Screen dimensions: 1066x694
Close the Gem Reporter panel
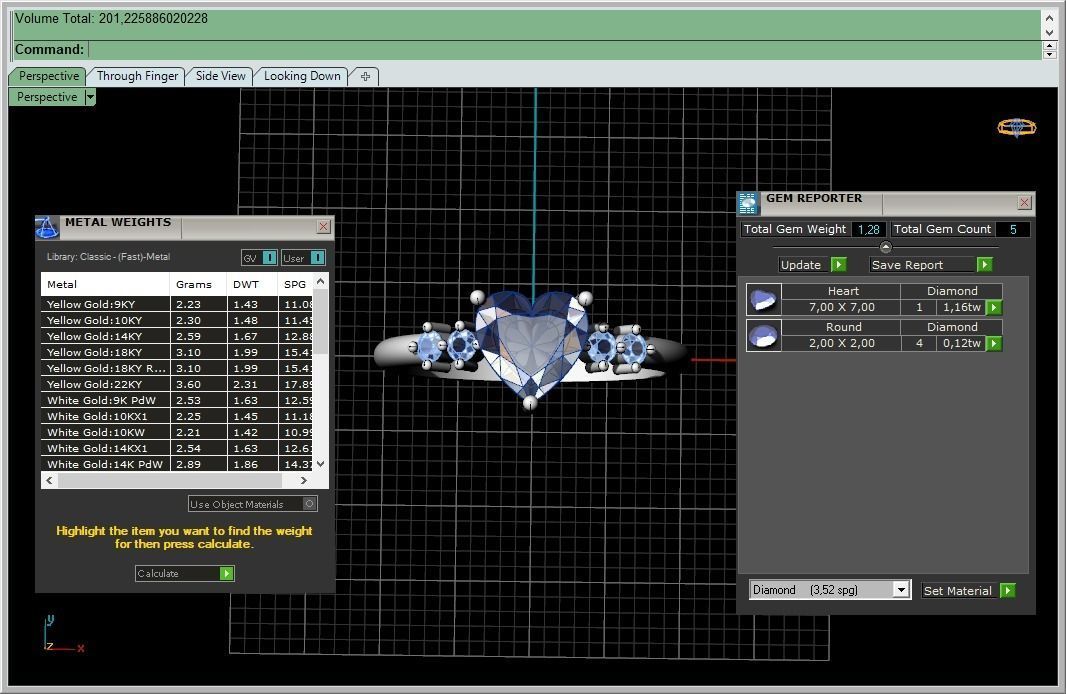click(x=1024, y=202)
